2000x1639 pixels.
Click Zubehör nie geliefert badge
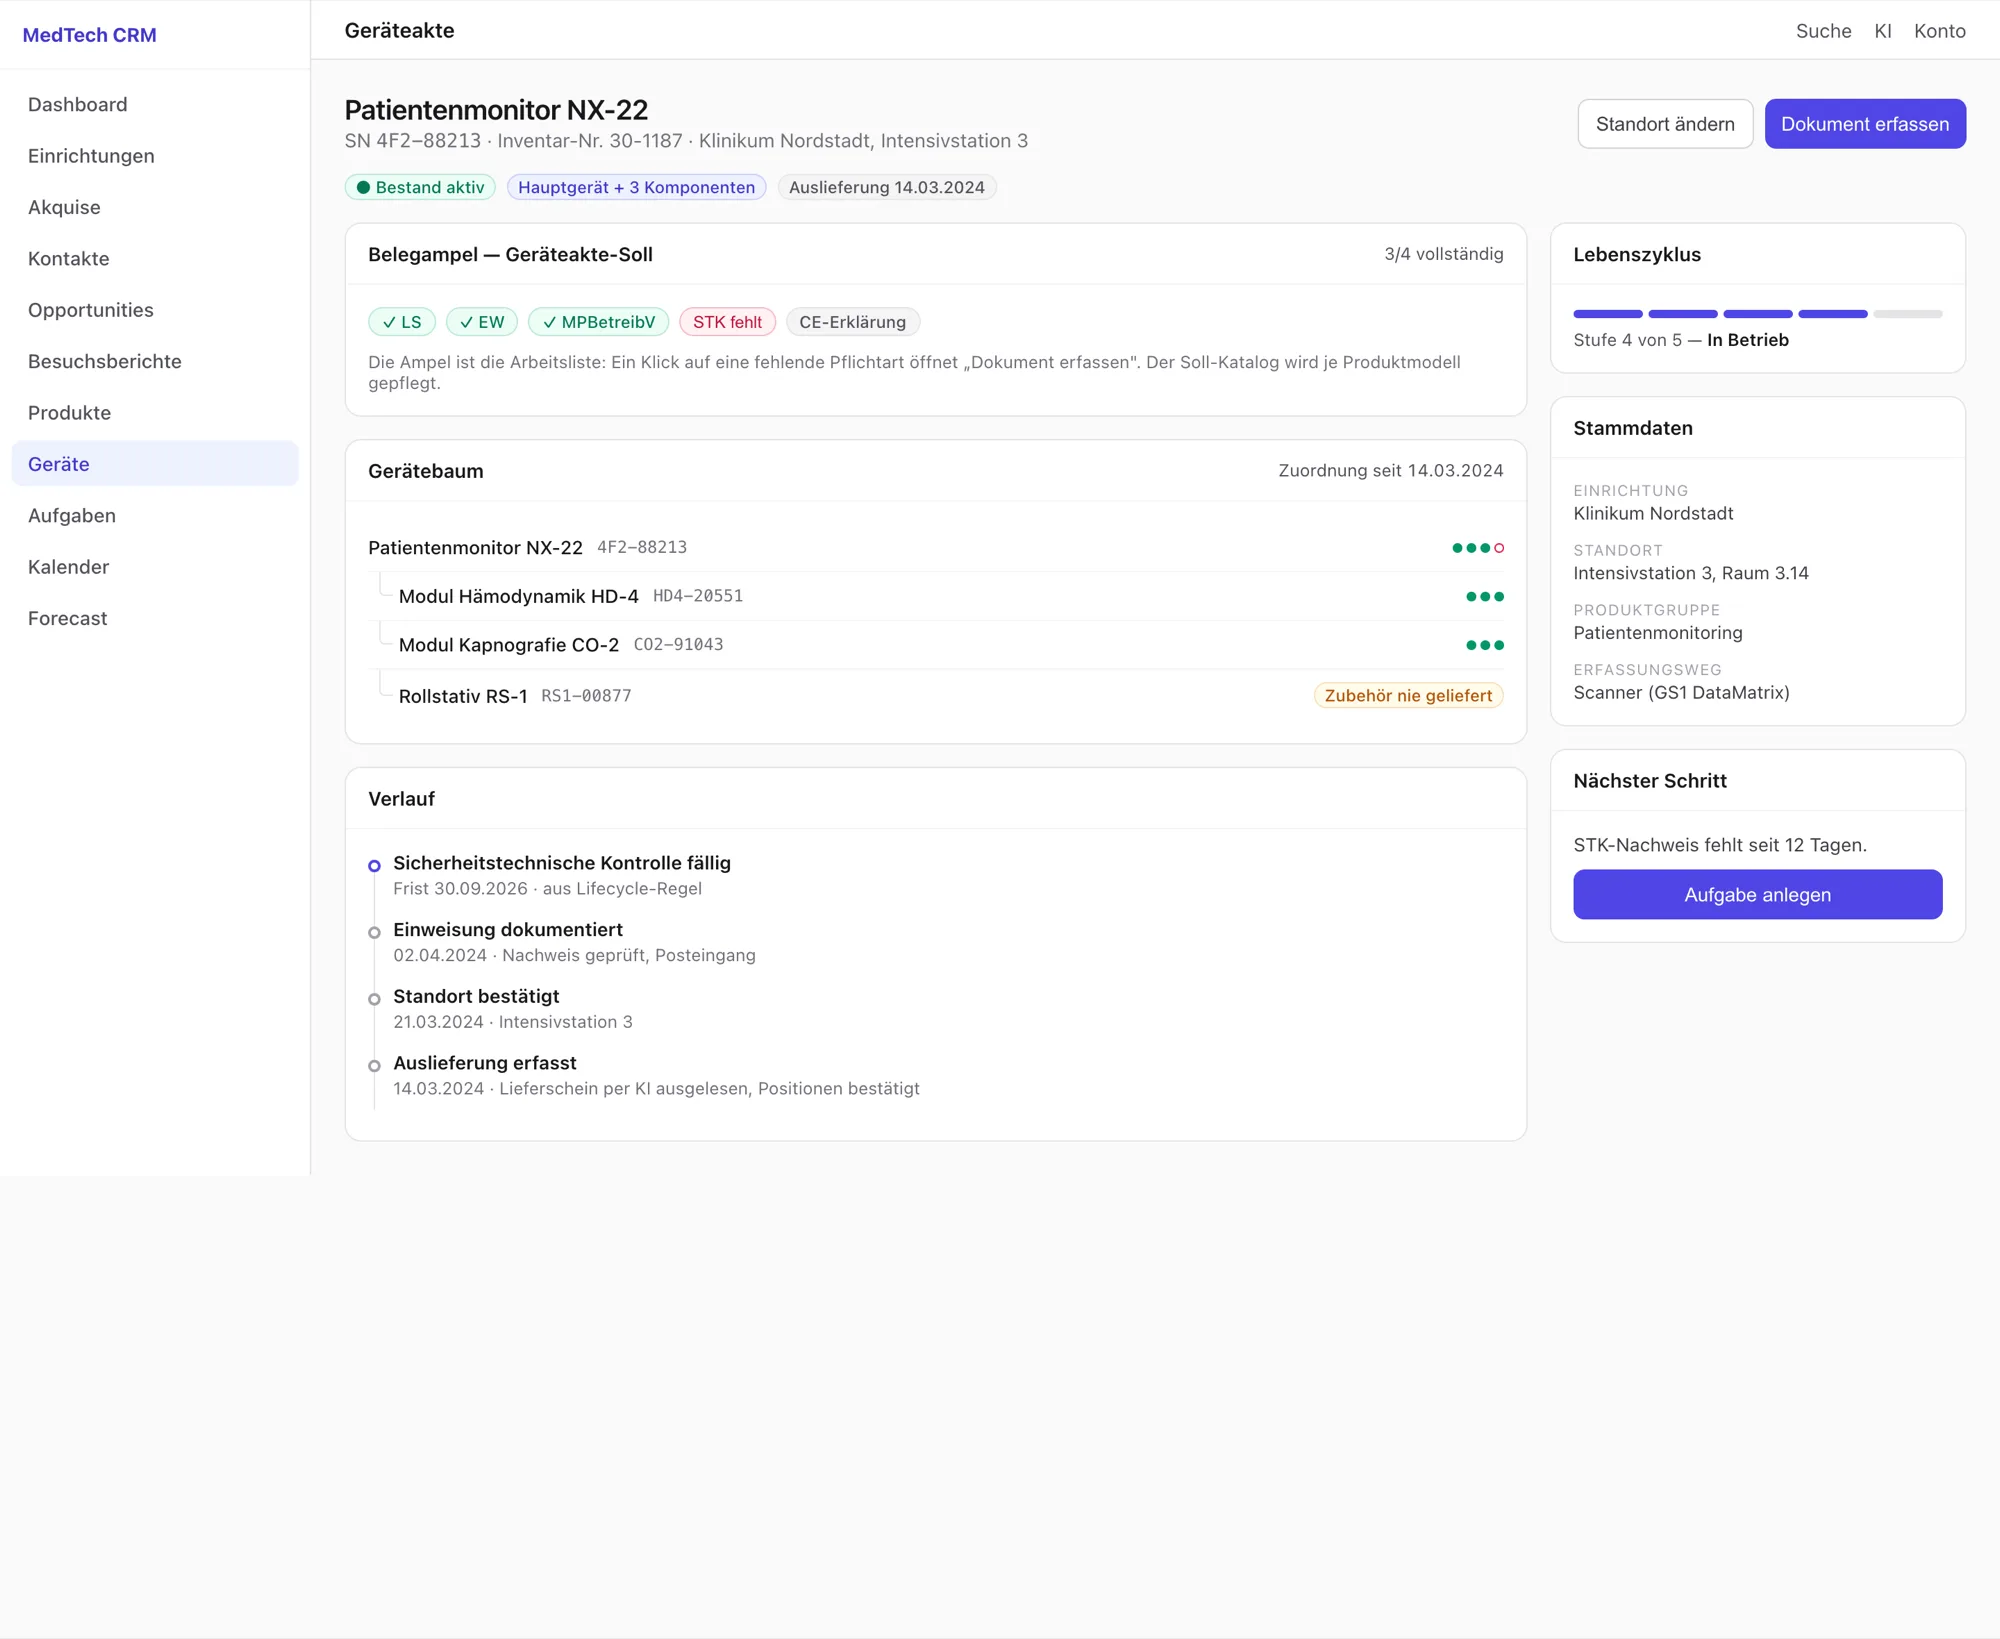[1408, 696]
